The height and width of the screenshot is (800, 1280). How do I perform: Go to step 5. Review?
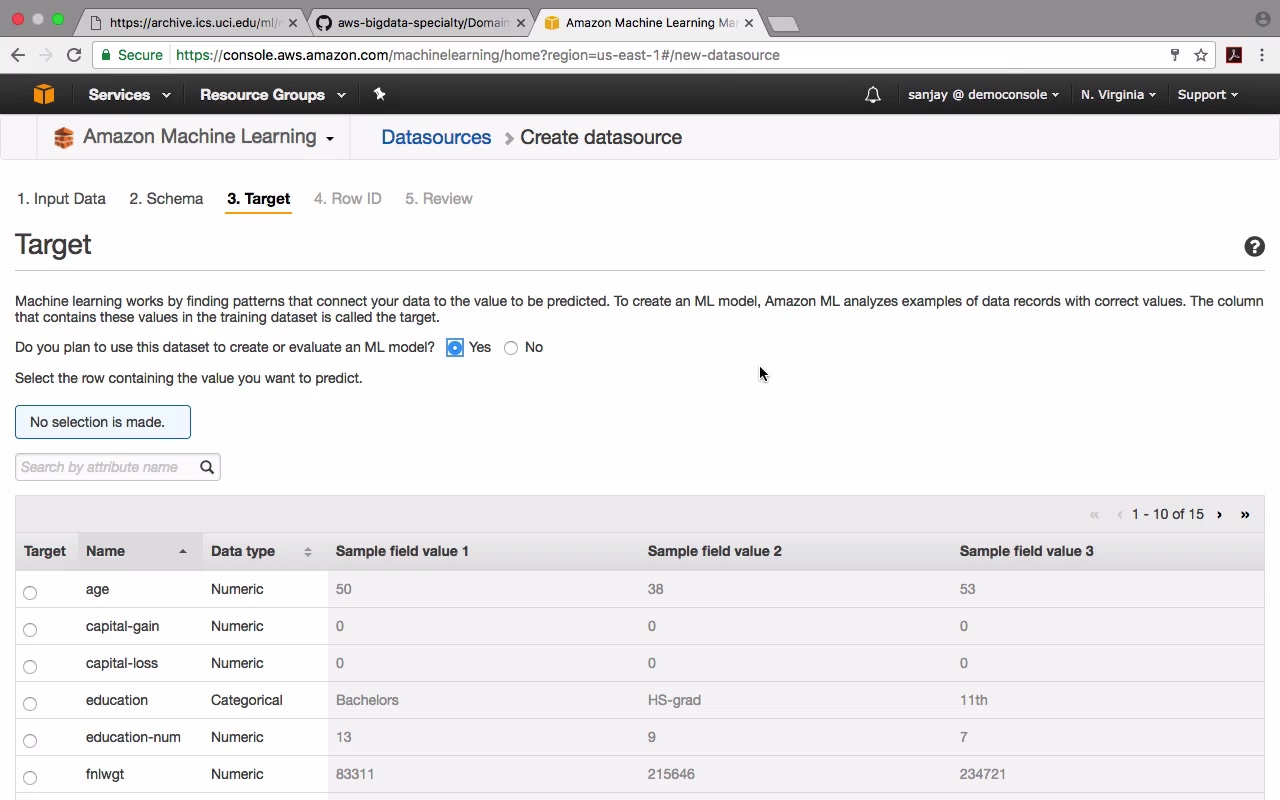point(438,199)
